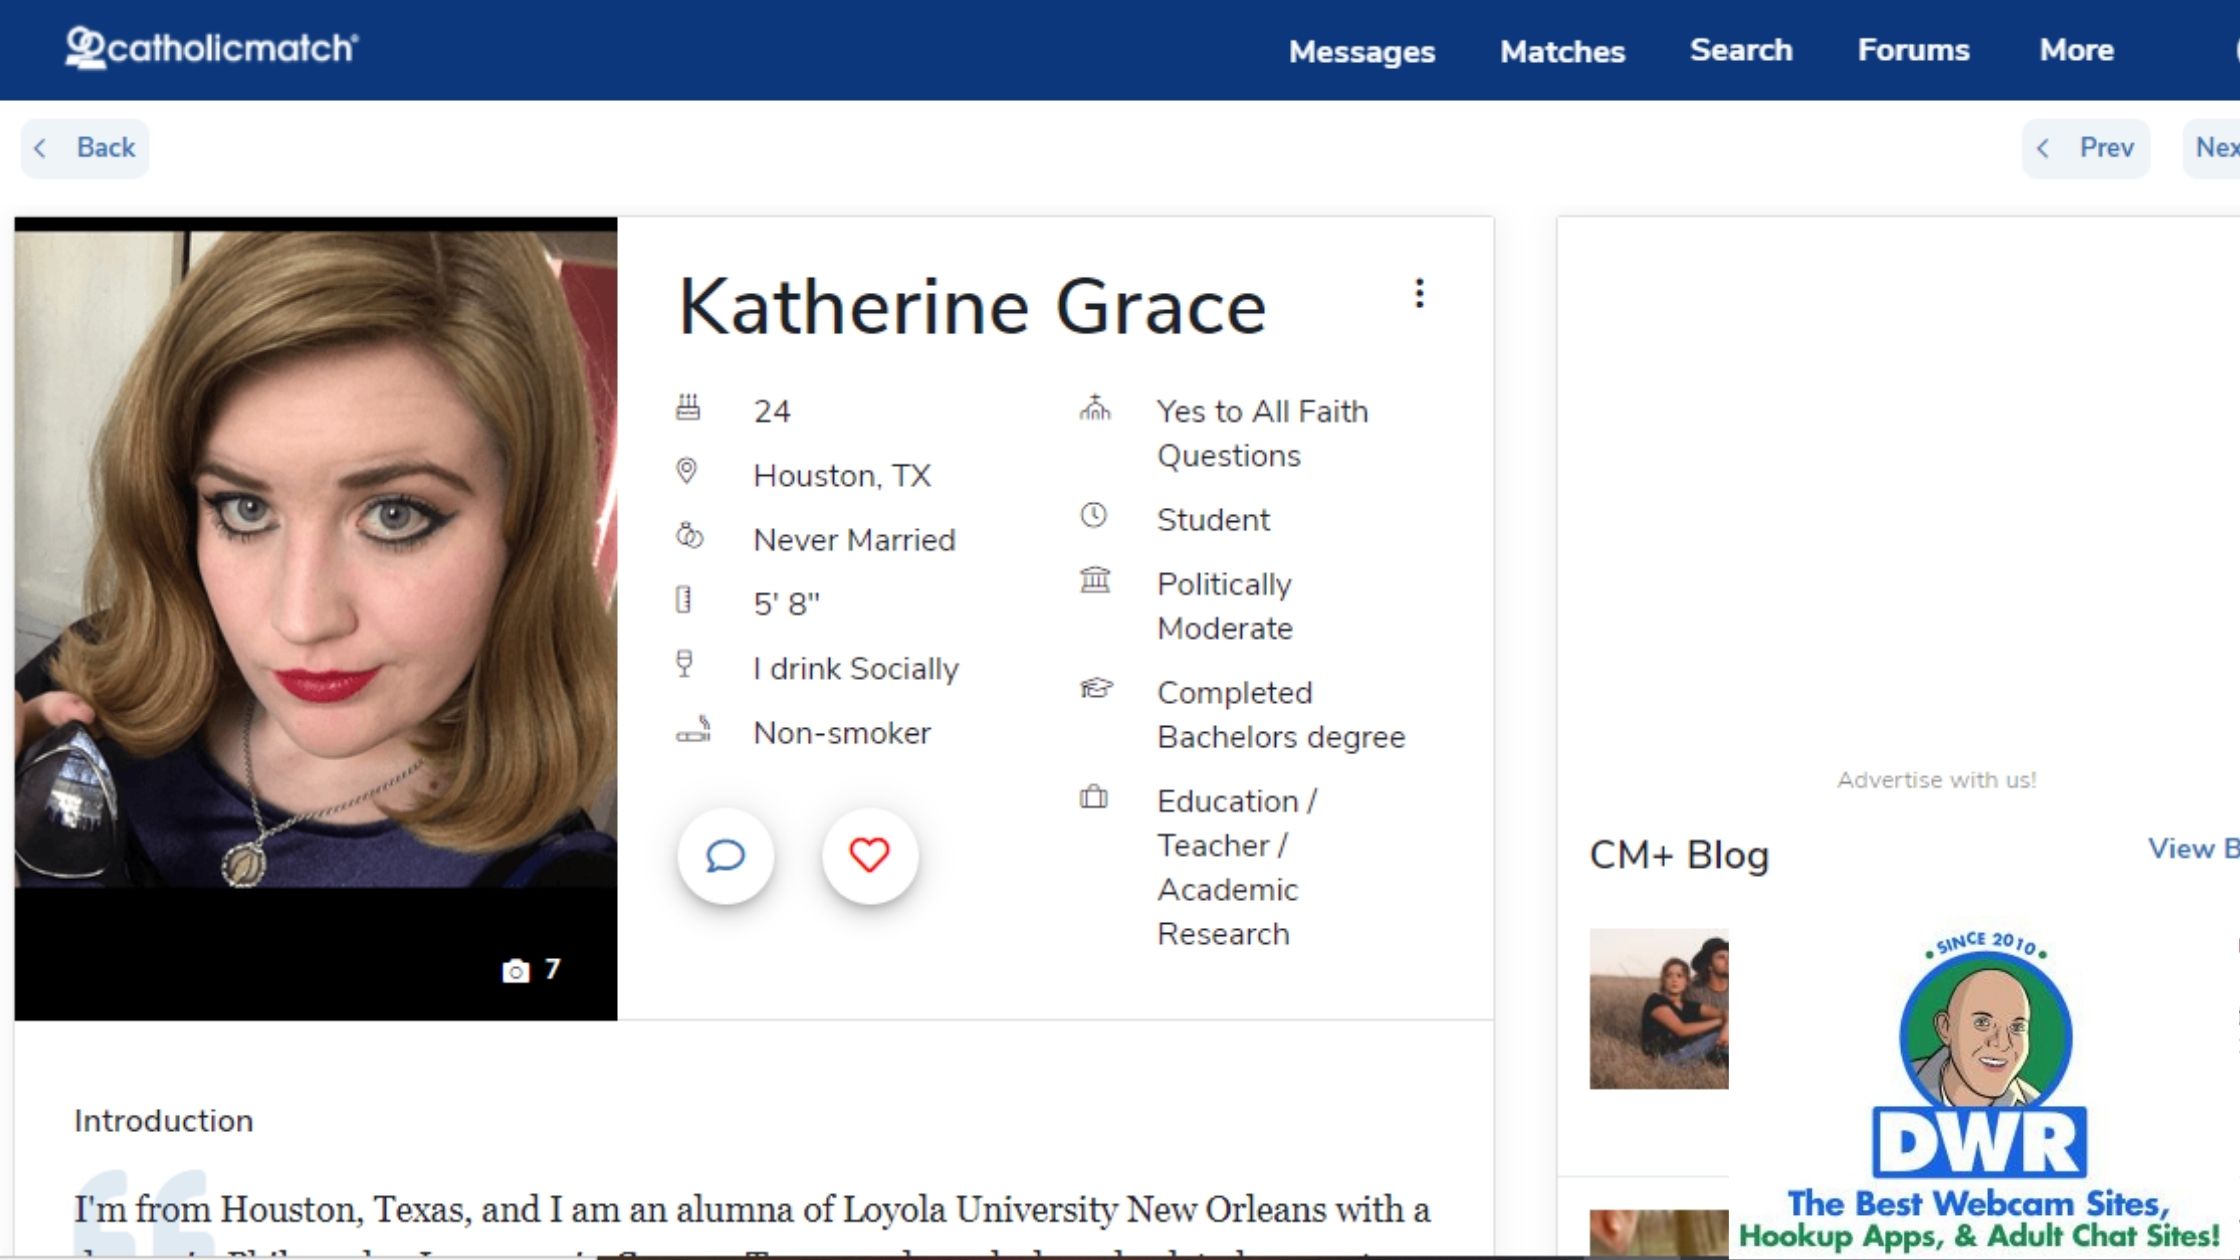Expand the More menu

coord(2076,50)
